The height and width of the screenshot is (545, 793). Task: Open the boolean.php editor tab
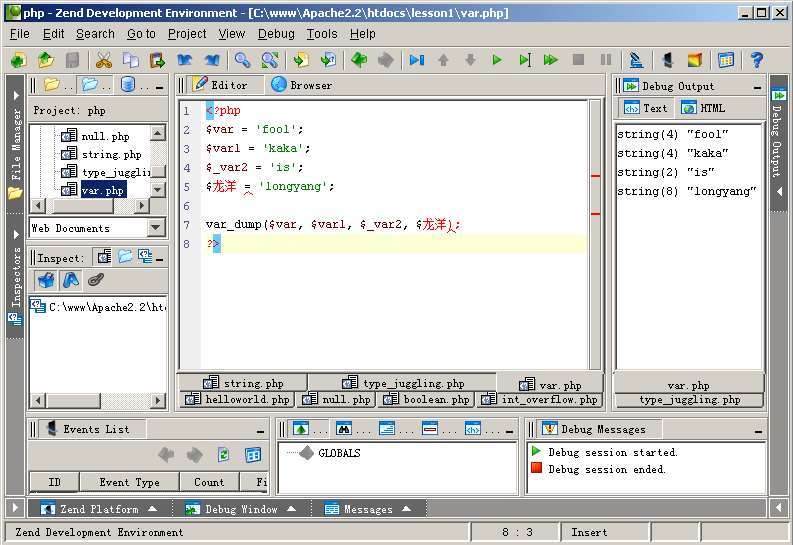[427, 399]
